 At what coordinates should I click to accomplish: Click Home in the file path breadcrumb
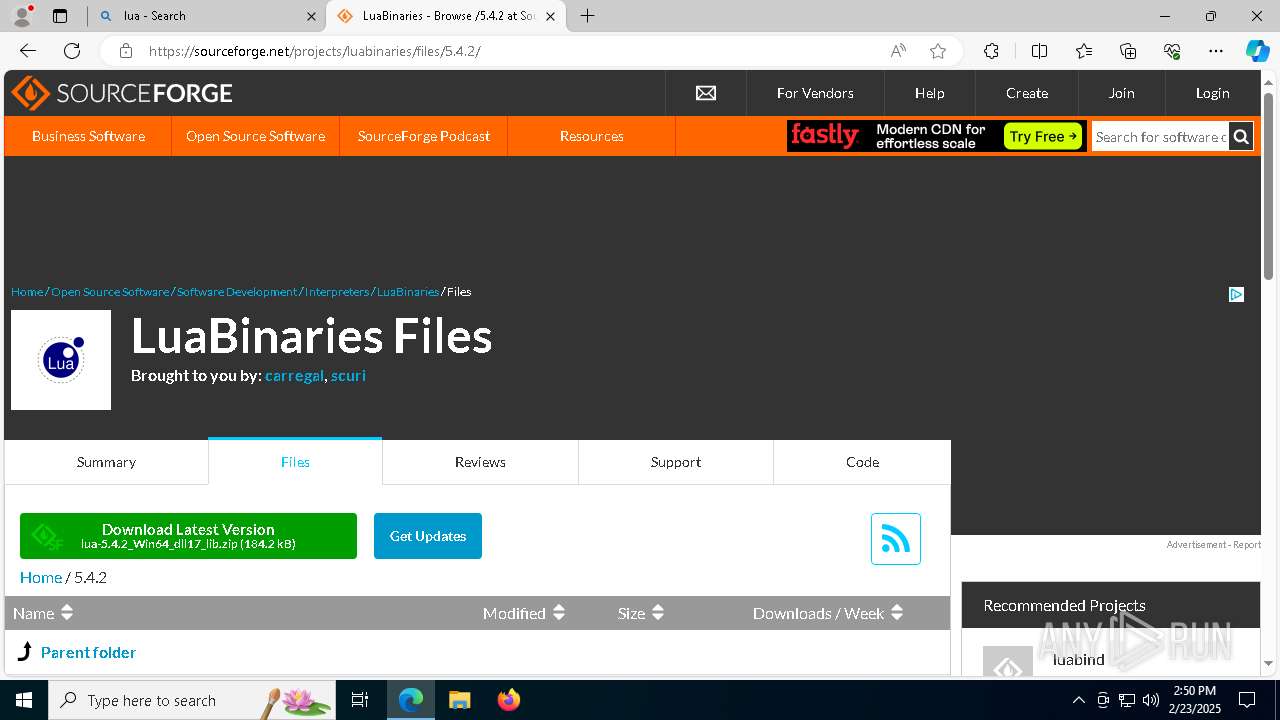41,577
